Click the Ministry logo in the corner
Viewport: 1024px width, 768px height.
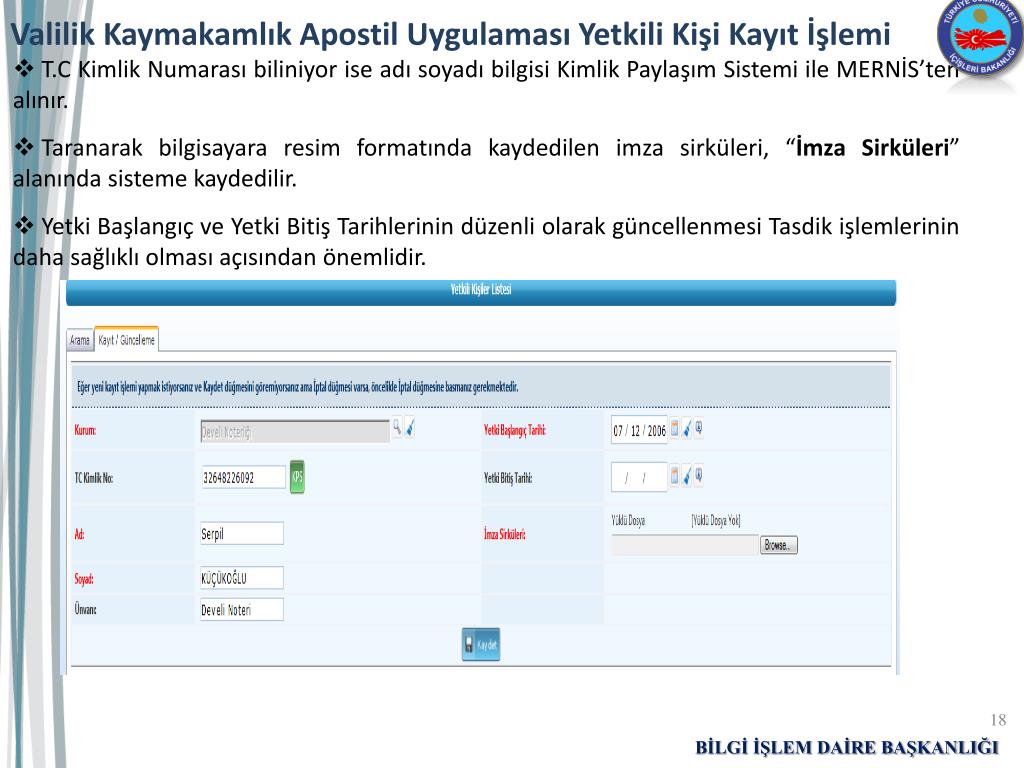[x=980, y=38]
